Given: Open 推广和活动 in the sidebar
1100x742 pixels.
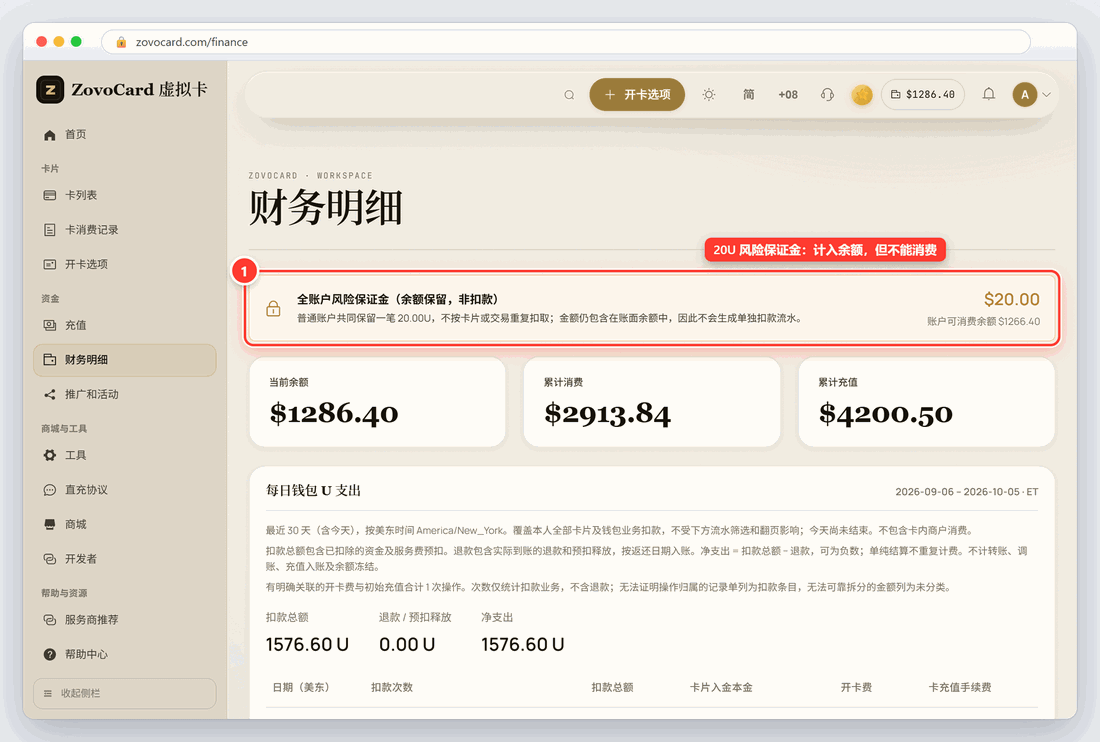Looking at the screenshot, I should click(125, 395).
